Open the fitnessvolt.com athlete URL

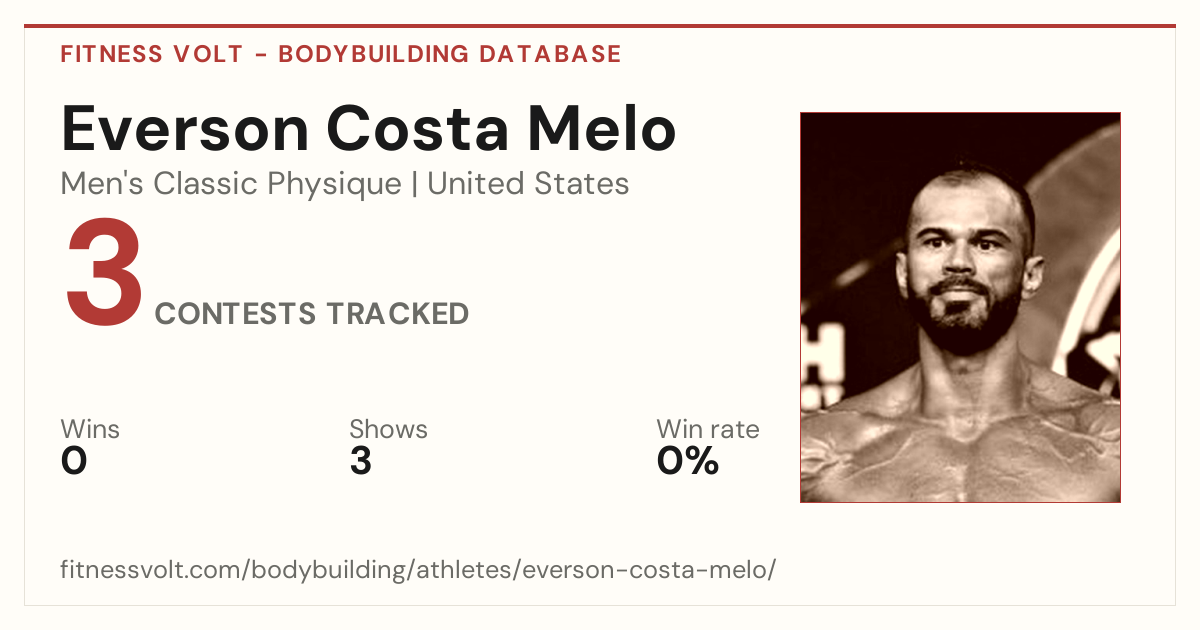click(x=418, y=571)
